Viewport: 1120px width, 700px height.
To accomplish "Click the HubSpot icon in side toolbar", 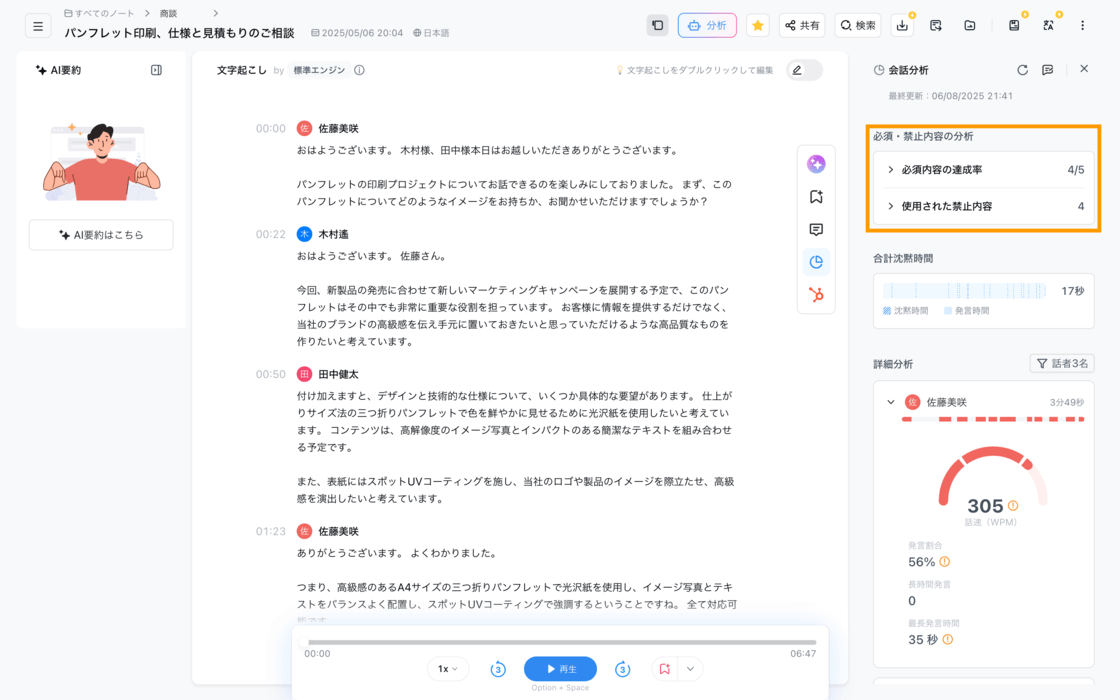I will point(816,294).
